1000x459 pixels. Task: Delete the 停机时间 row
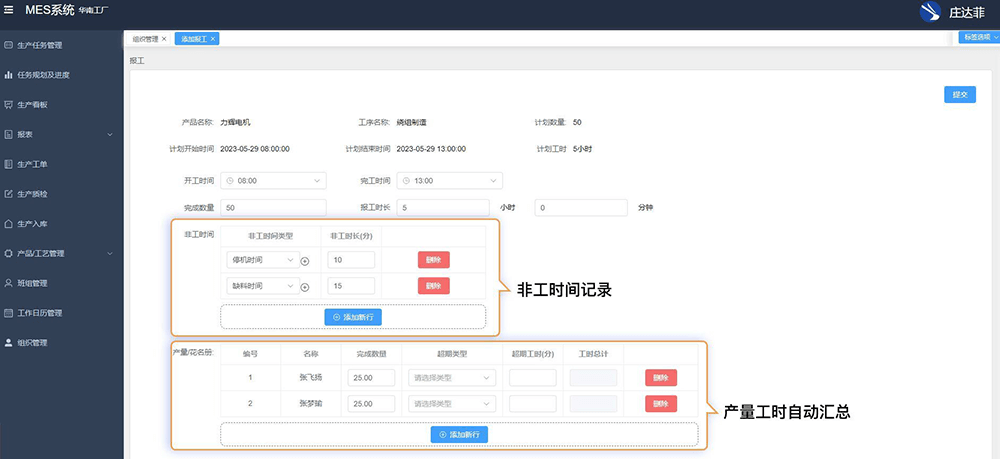(434, 259)
